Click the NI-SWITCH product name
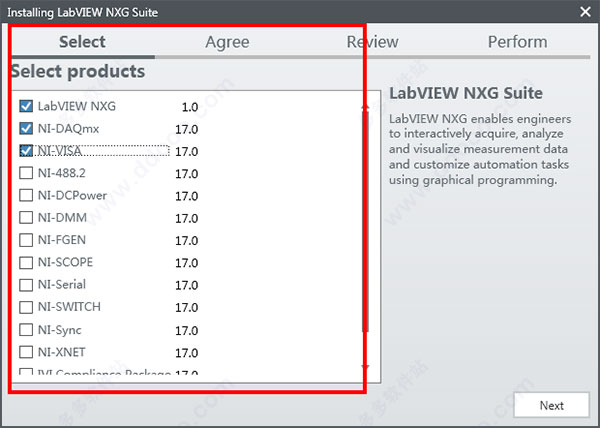Screen dimensions: 600x428 [x=69, y=307]
